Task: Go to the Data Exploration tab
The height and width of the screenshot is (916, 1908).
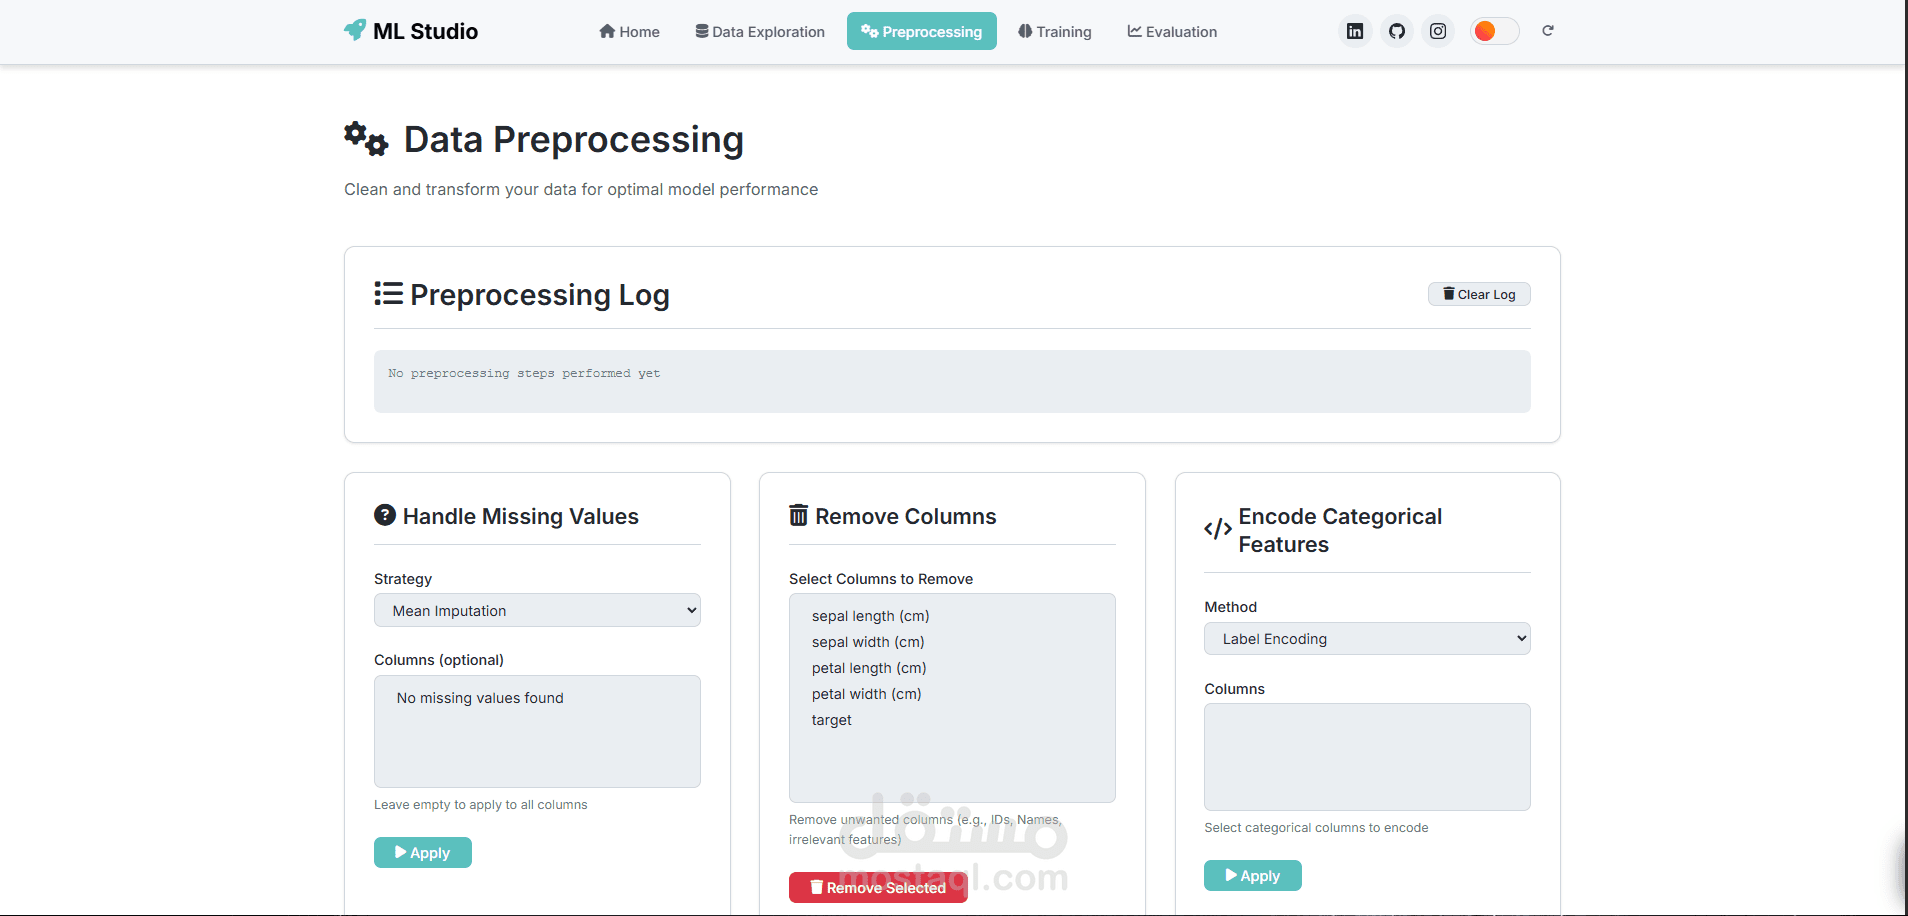Action: (760, 32)
